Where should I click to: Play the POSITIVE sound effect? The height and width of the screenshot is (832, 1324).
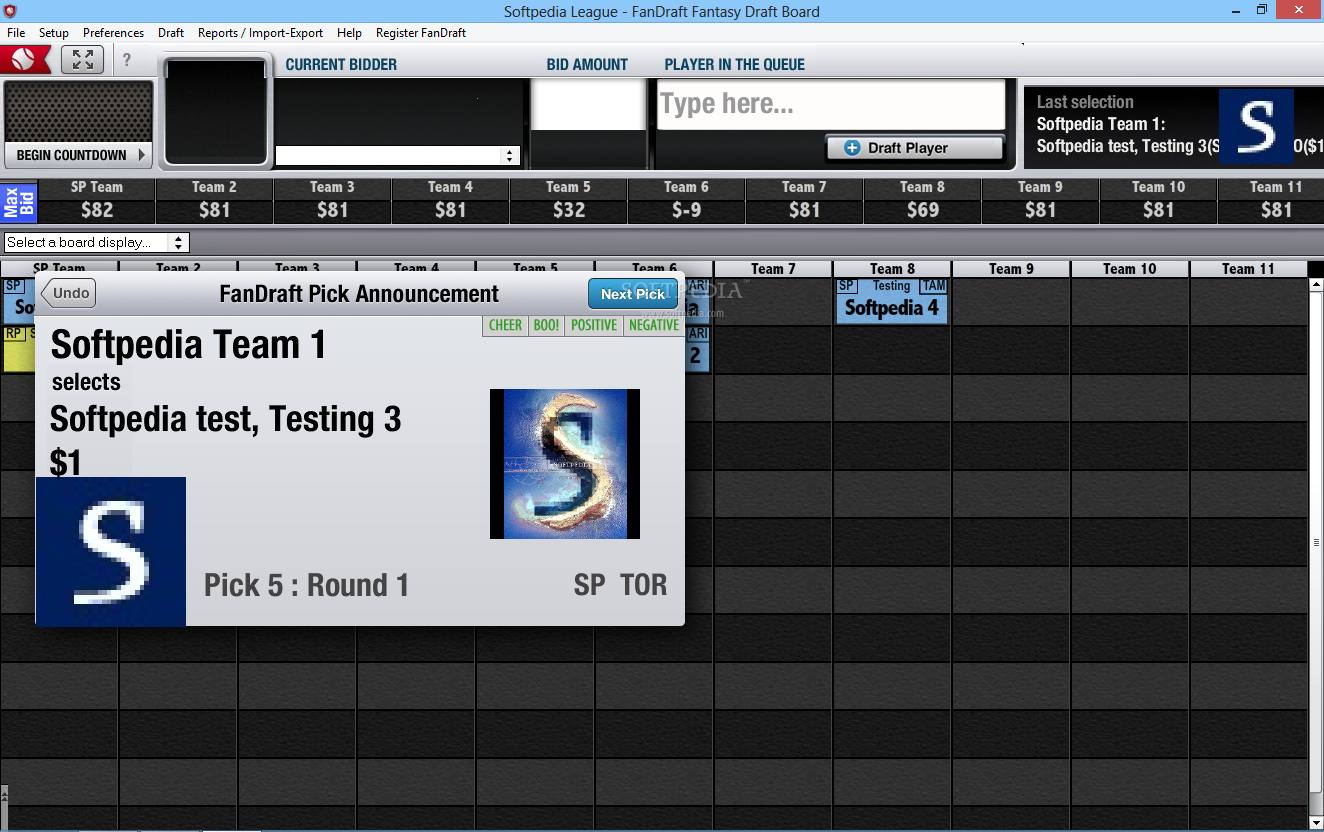pos(594,325)
